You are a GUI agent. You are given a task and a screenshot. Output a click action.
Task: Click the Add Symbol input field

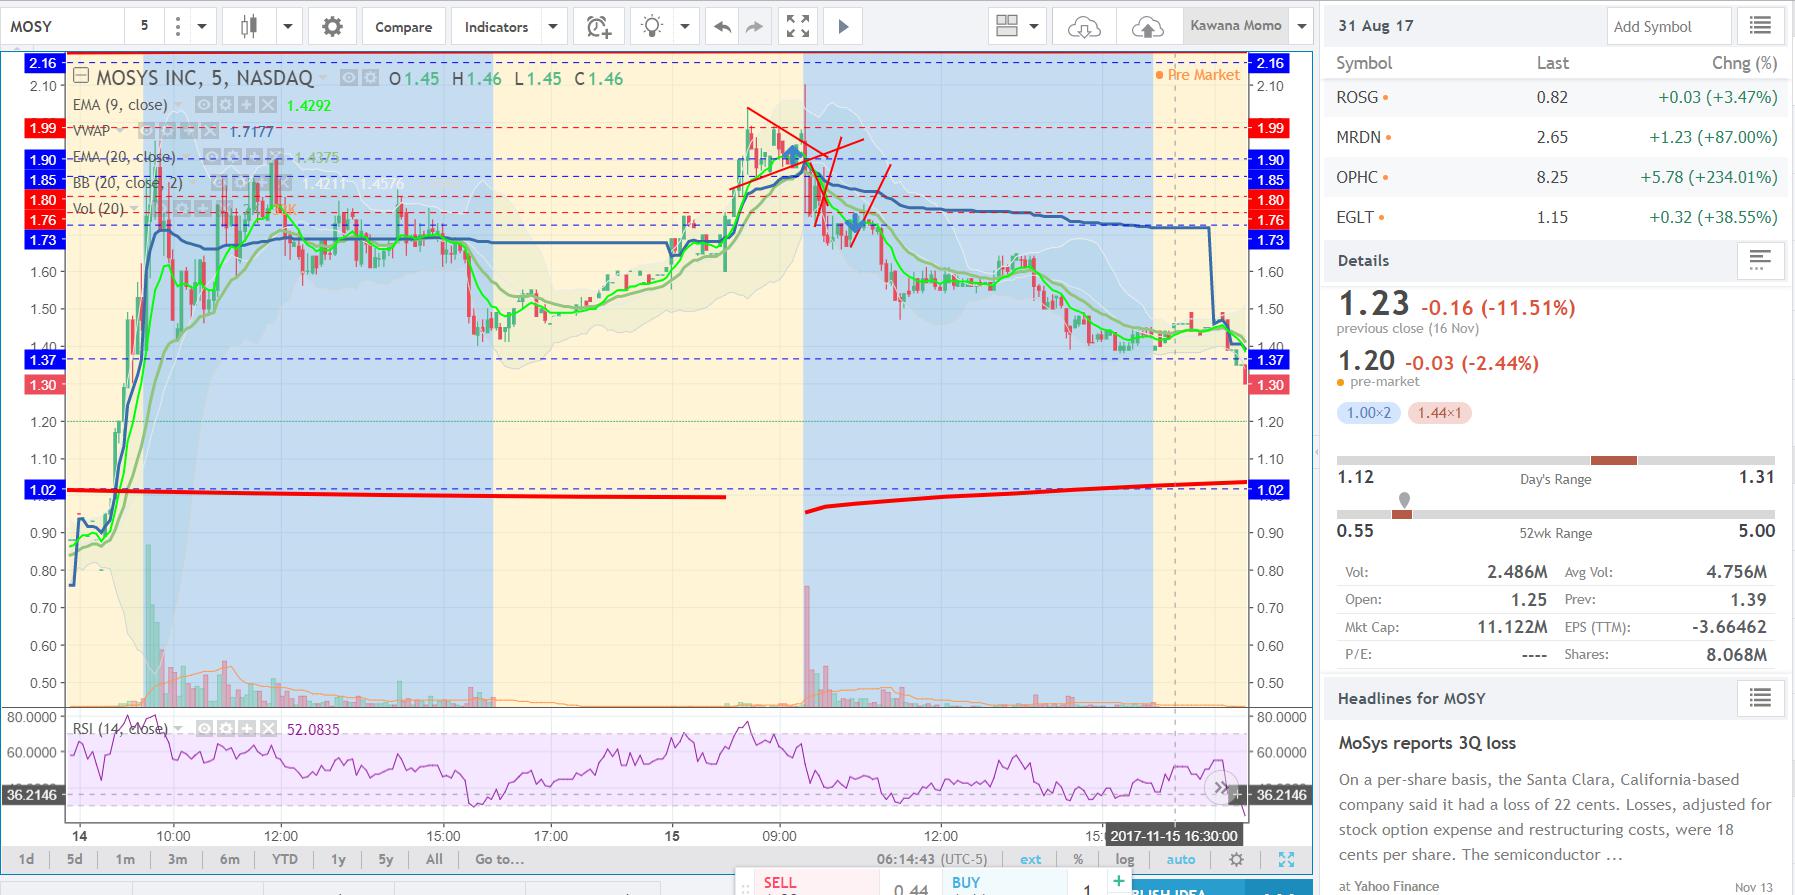click(x=1668, y=27)
